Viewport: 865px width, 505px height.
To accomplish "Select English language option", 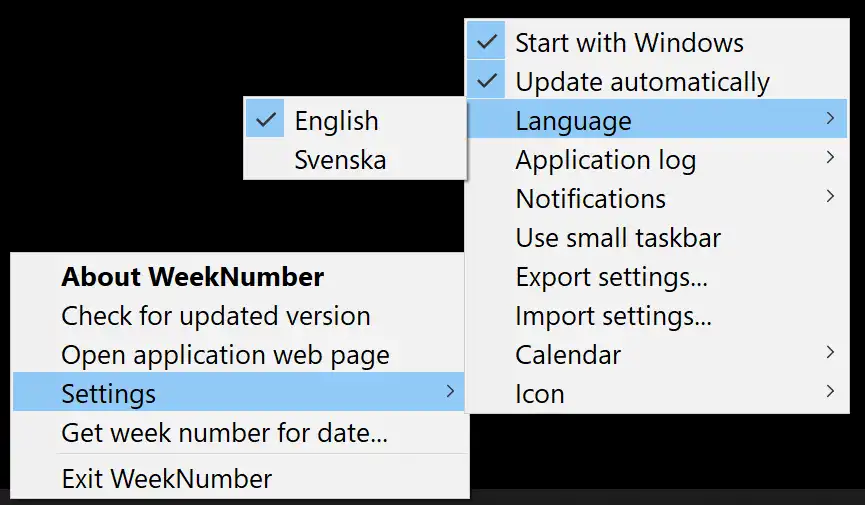I will pyautogui.click(x=336, y=121).
